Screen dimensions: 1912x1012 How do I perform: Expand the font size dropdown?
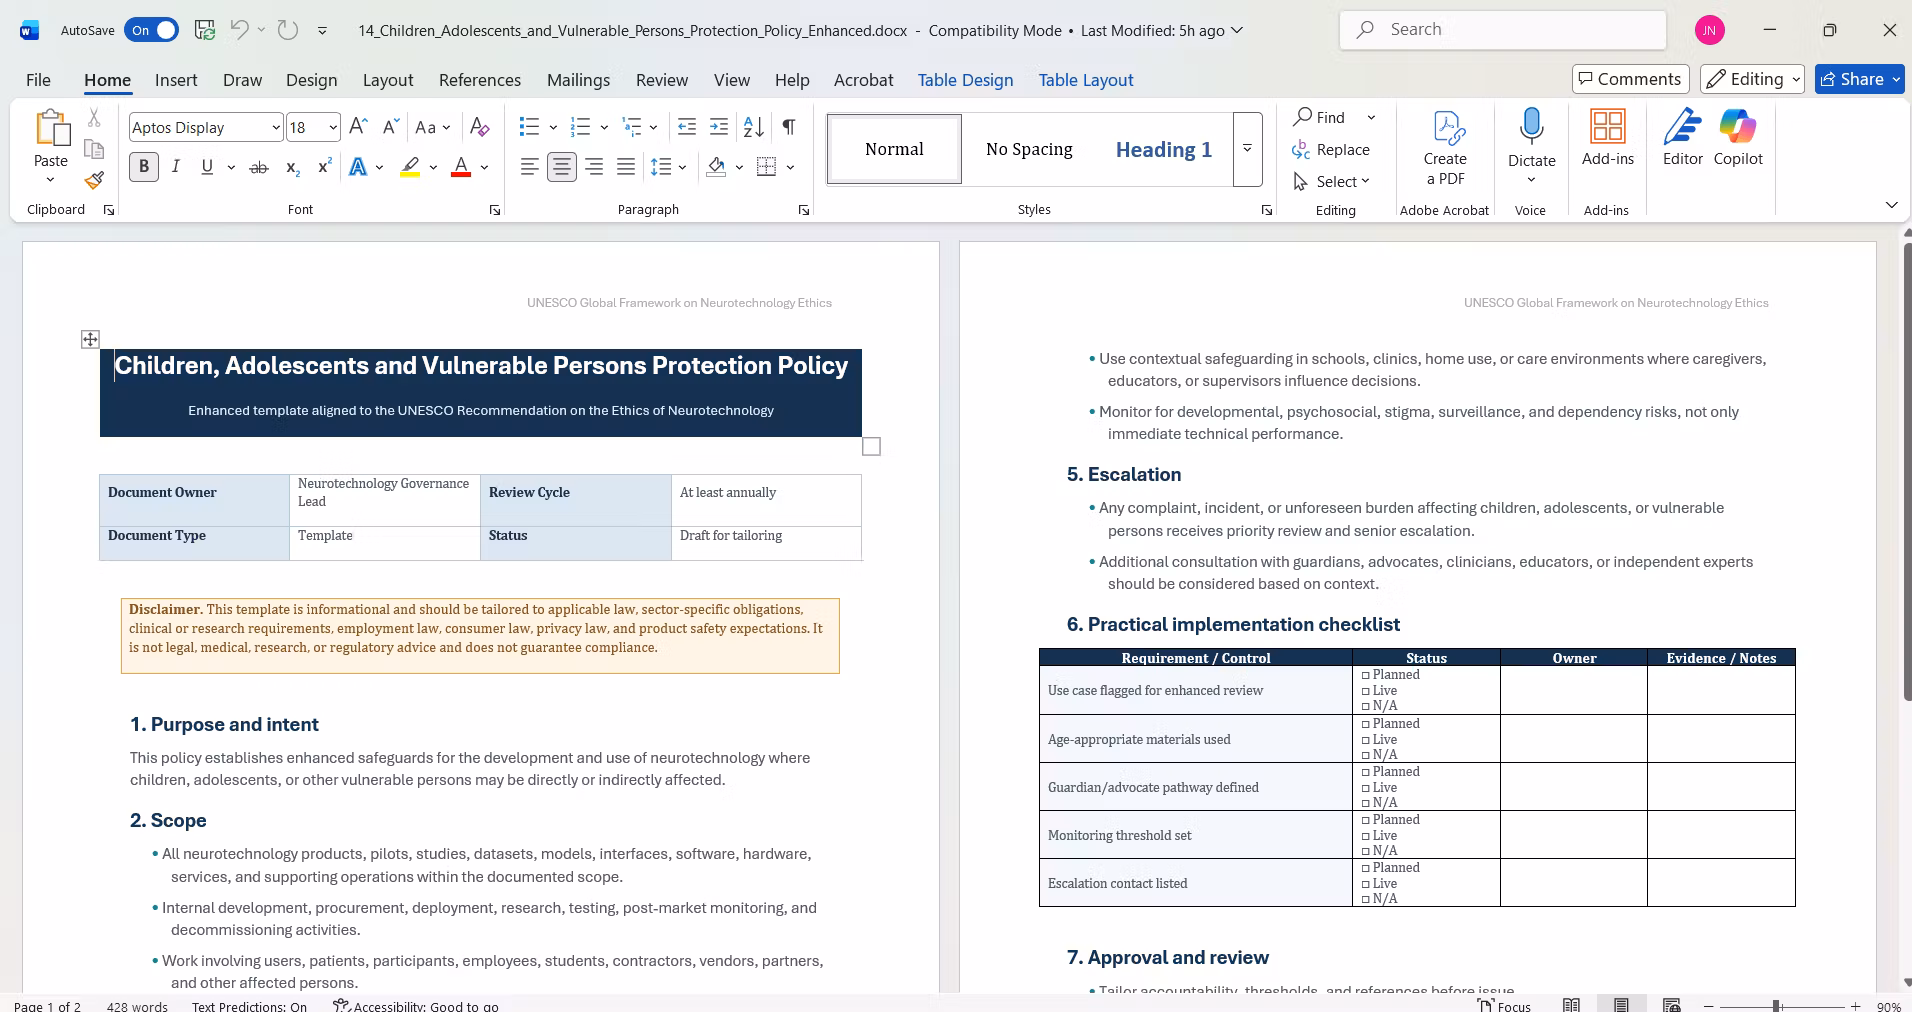click(332, 127)
